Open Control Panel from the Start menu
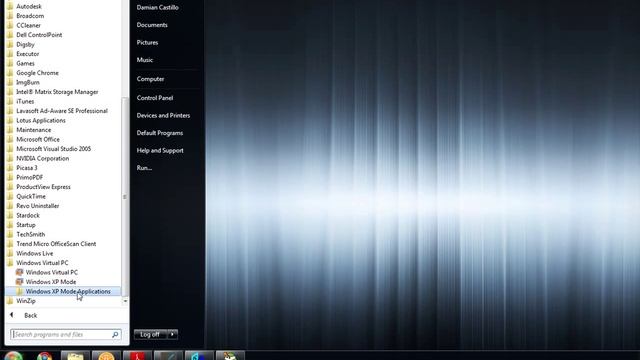Screen dimensions: 640x360 [155, 98]
